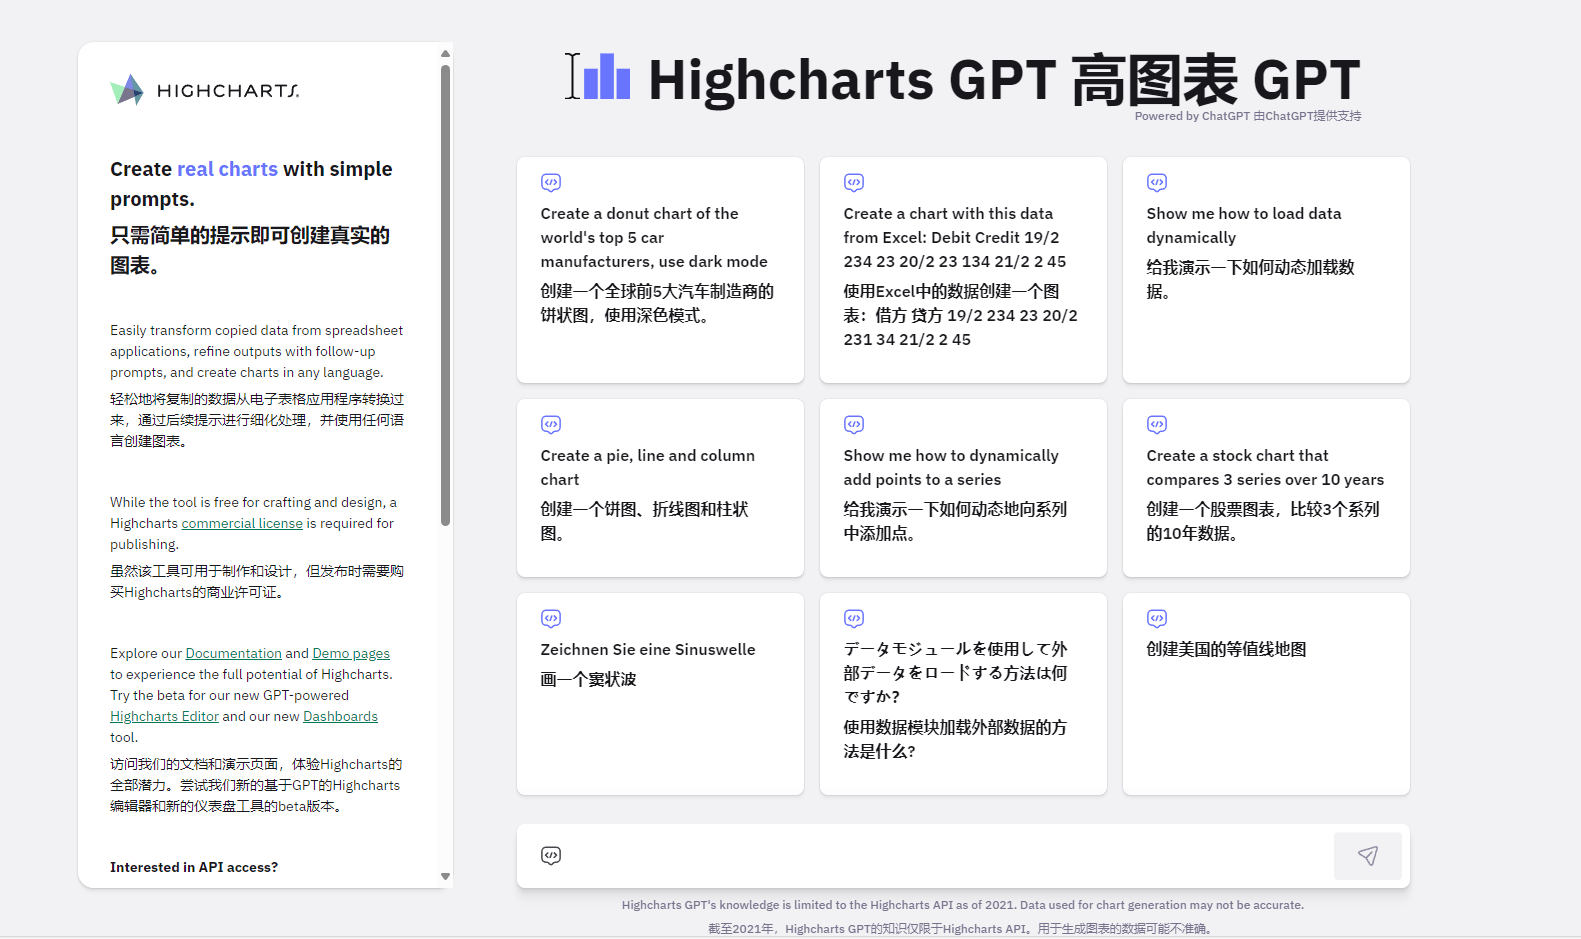
Task: Select 'Zeichnen Sie eine Sinuswelle' prompt
Action: tap(660, 694)
